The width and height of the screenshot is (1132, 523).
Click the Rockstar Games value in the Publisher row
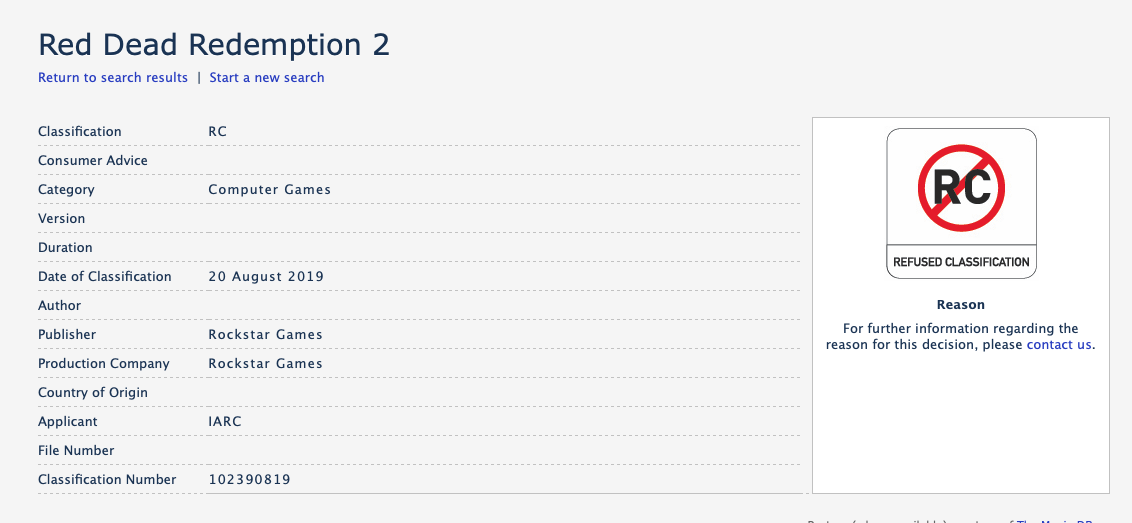point(266,334)
